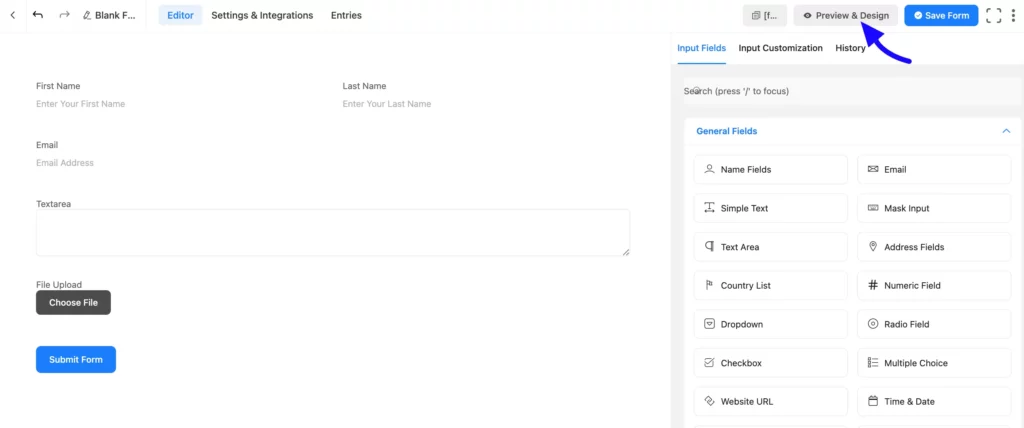Screen dimensions: 1024x428
Task: Click the back chevron icon
Action: coord(12,15)
